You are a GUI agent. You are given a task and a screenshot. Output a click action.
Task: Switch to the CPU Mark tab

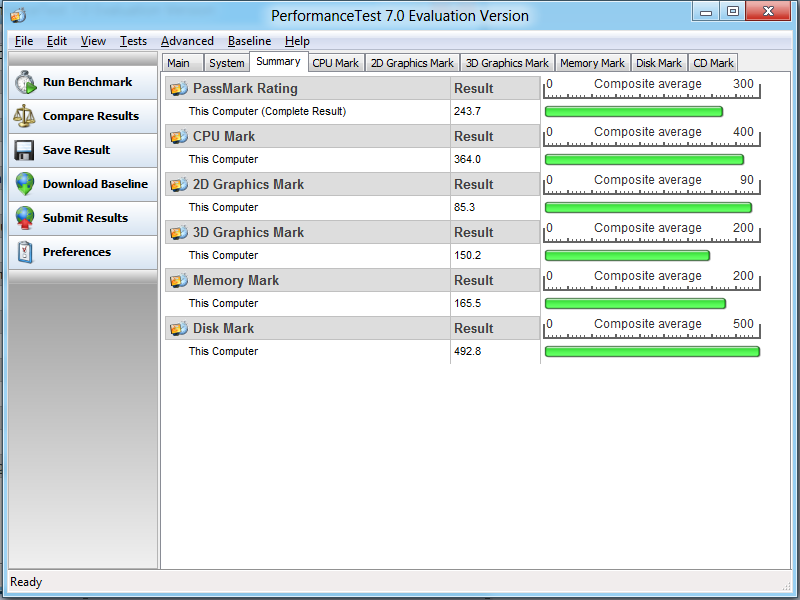(x=335, y=63)
